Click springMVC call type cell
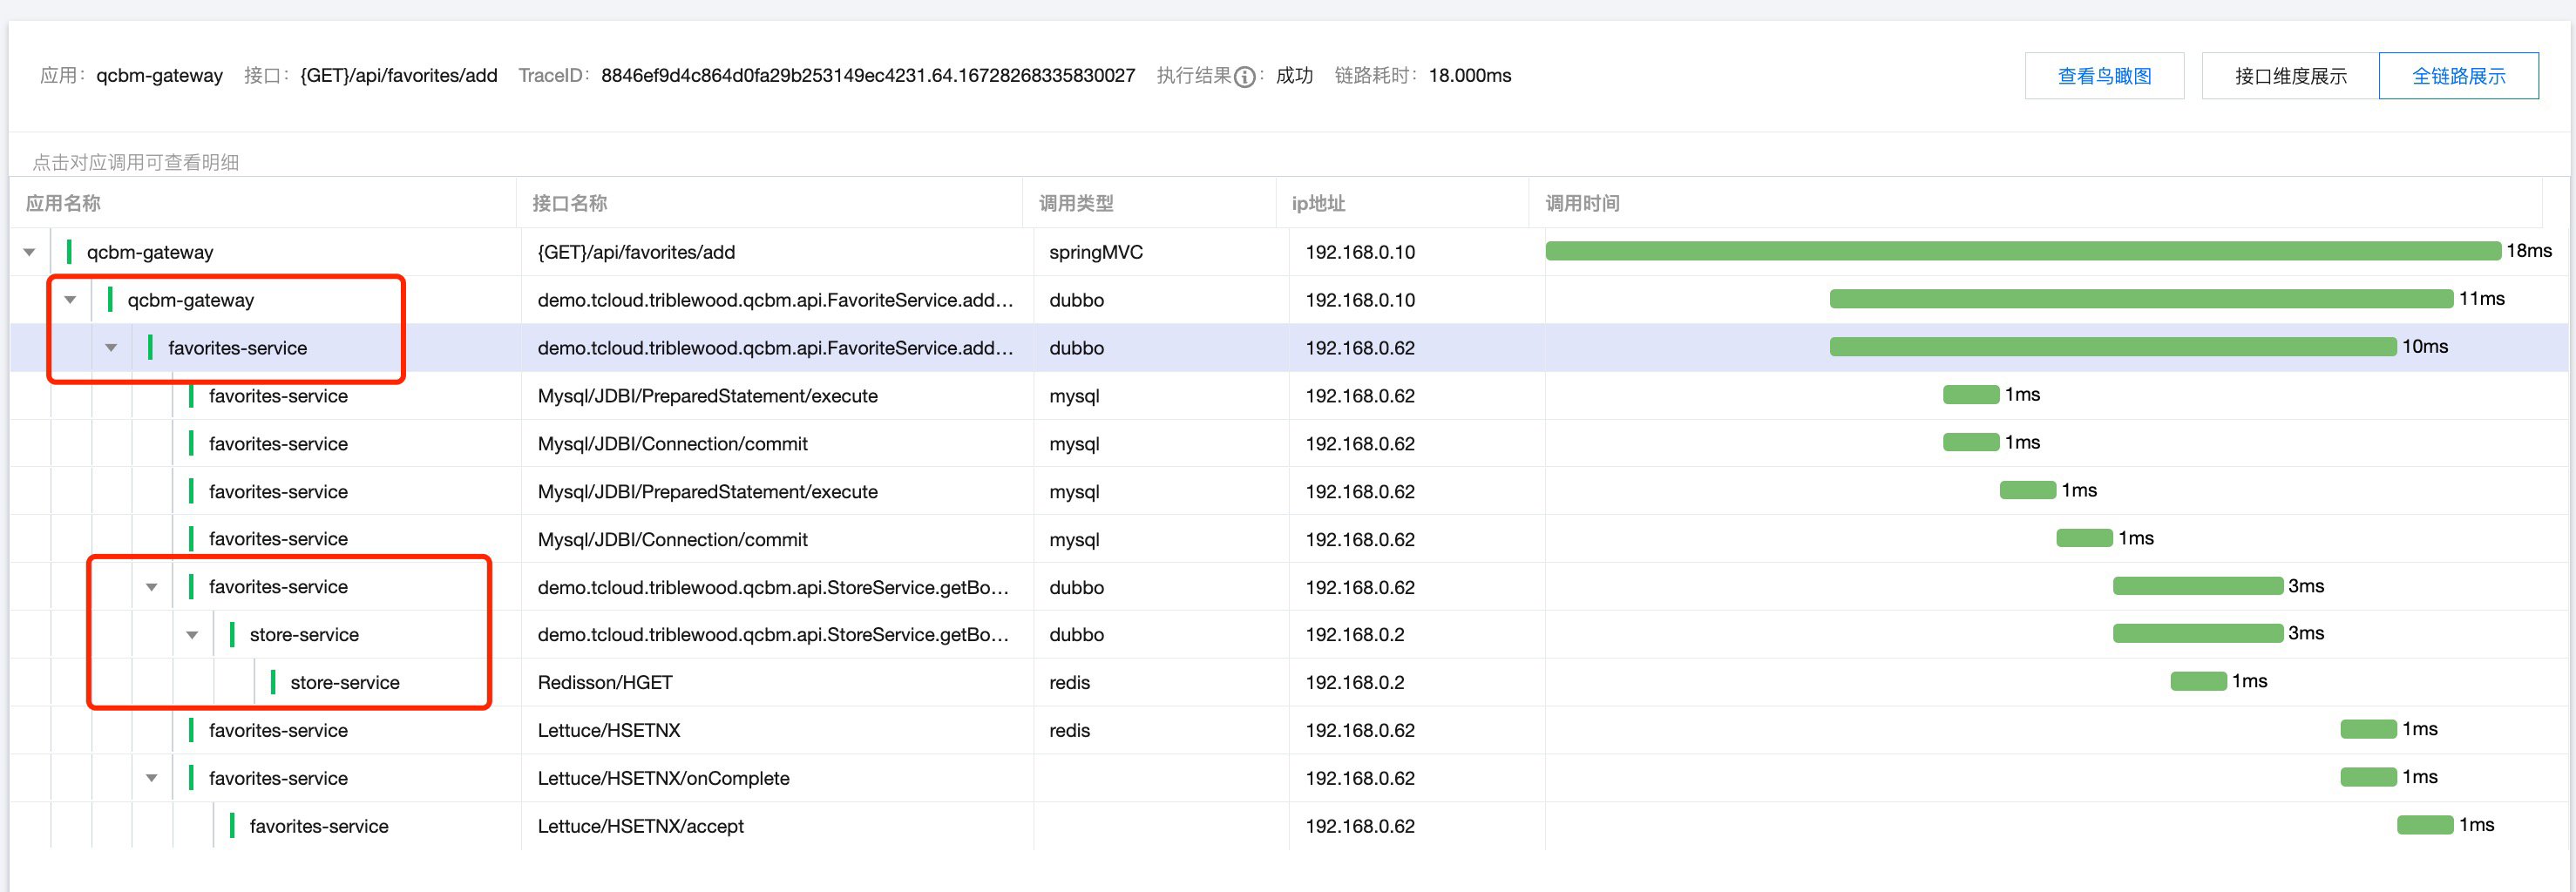 (x=1095, y=252)
